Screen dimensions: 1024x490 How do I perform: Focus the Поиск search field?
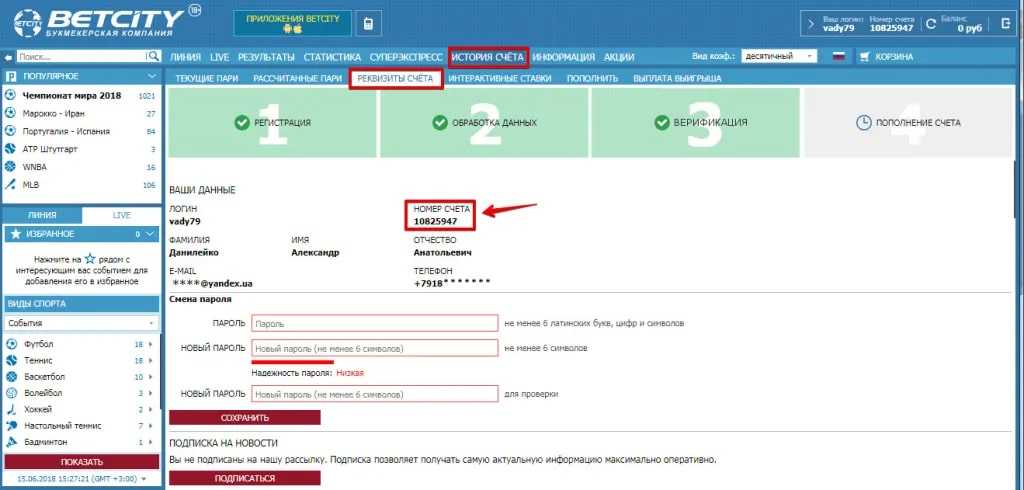[82, 57]
